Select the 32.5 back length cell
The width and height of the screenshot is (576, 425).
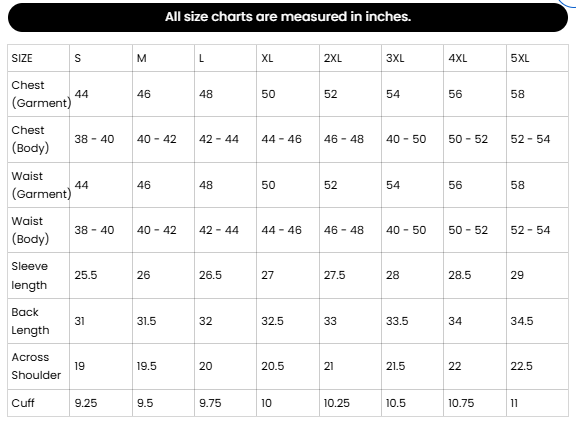click(x=288, y=321)
